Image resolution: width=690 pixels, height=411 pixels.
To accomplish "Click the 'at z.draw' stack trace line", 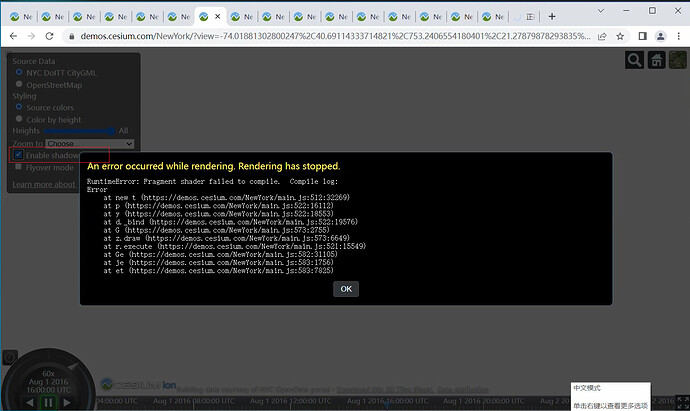I will [x=227, y=238].
